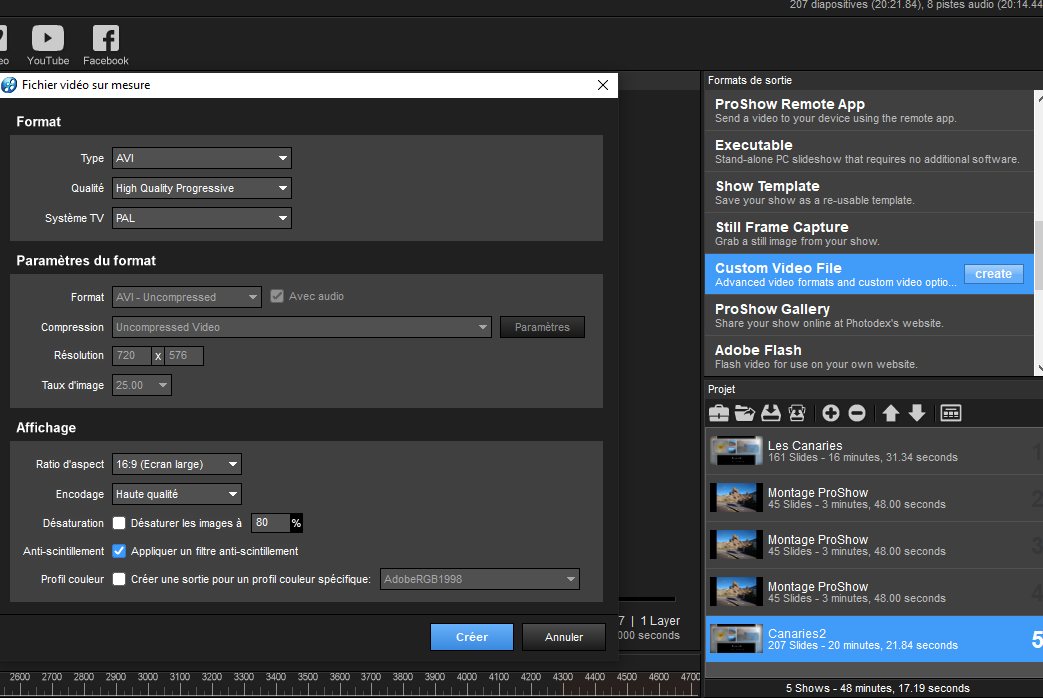Toggle the Avec audio checkbox
The width and height of the screenshot is (1043, 698).
pyautogui.click(x=277, y=296)
